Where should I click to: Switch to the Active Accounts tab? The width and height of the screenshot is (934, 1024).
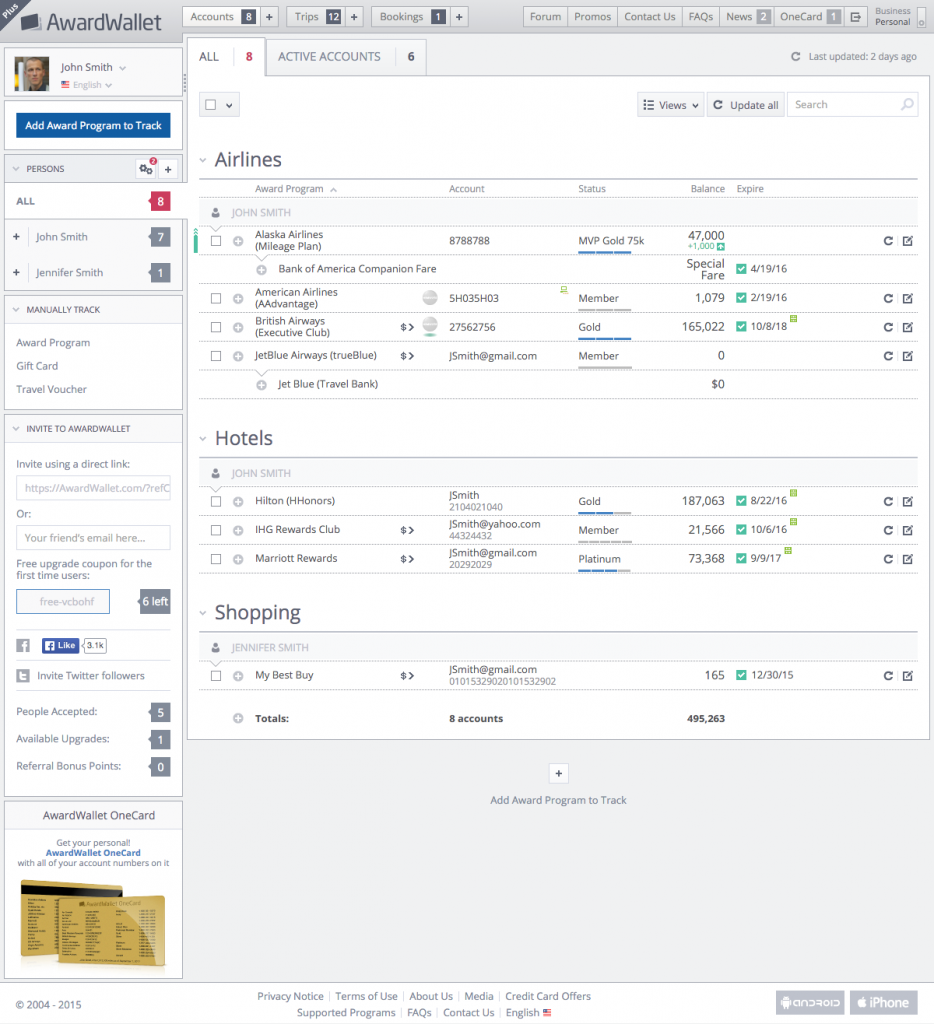347,57
